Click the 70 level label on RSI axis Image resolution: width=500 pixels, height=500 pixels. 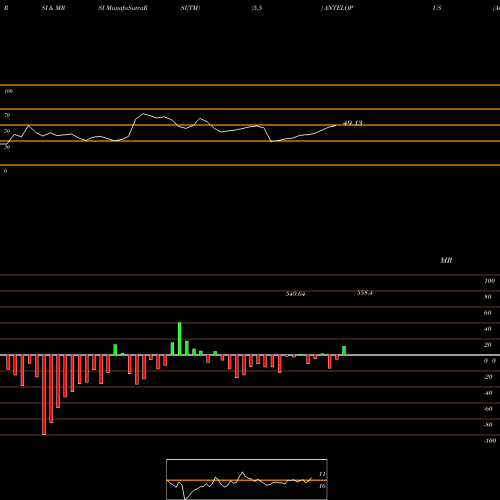(x=7, y=115)
